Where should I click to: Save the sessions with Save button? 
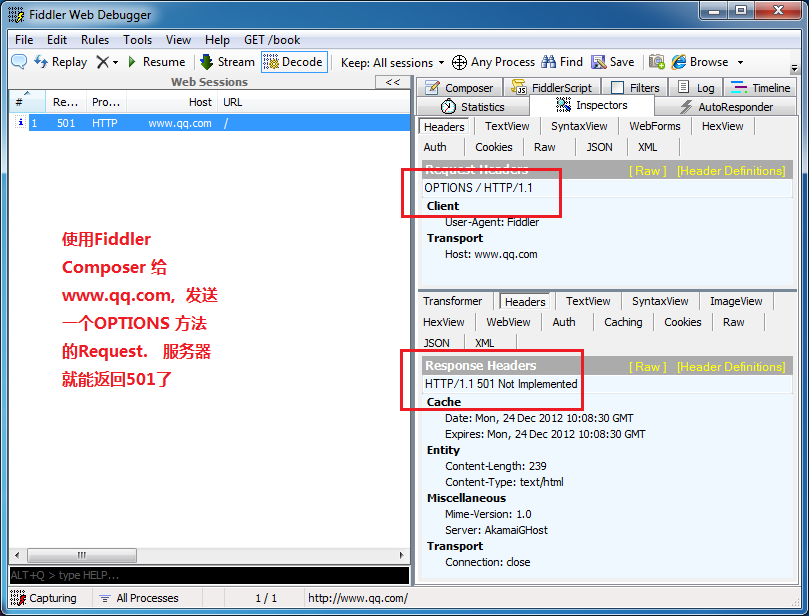tap(612, 62)
